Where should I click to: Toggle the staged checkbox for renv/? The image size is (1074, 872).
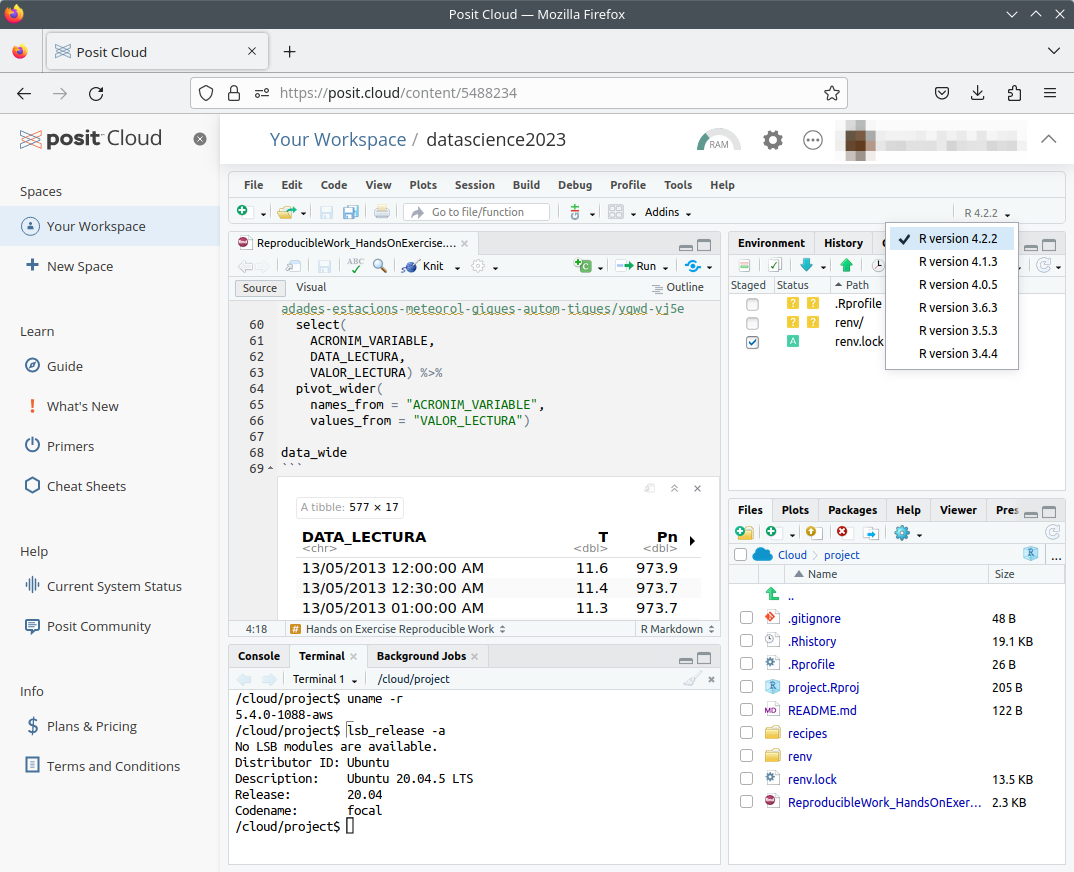pos(752,323)
